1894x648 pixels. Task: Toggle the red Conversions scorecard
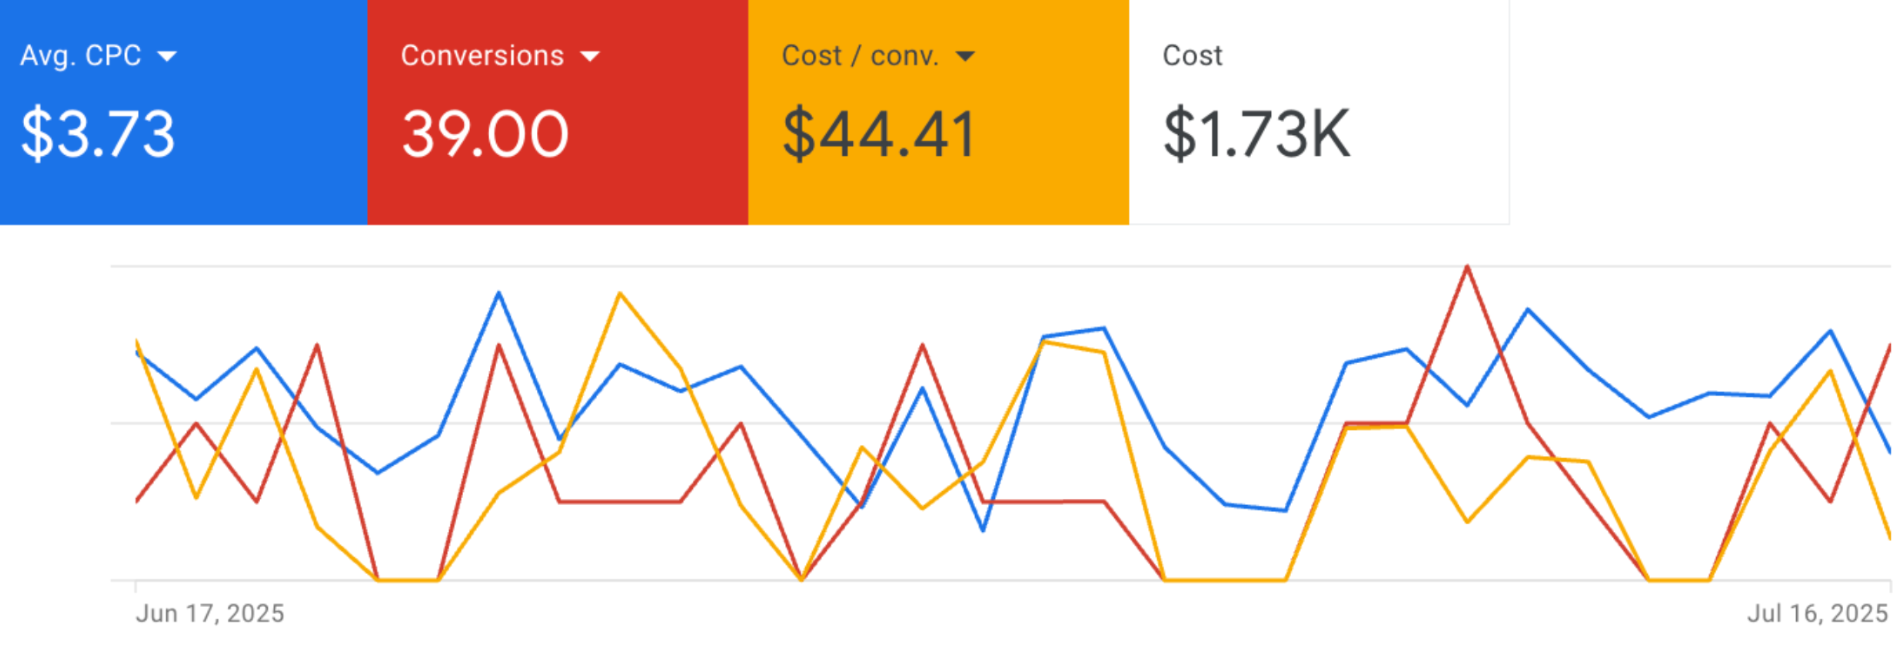(x=558, y=112)
